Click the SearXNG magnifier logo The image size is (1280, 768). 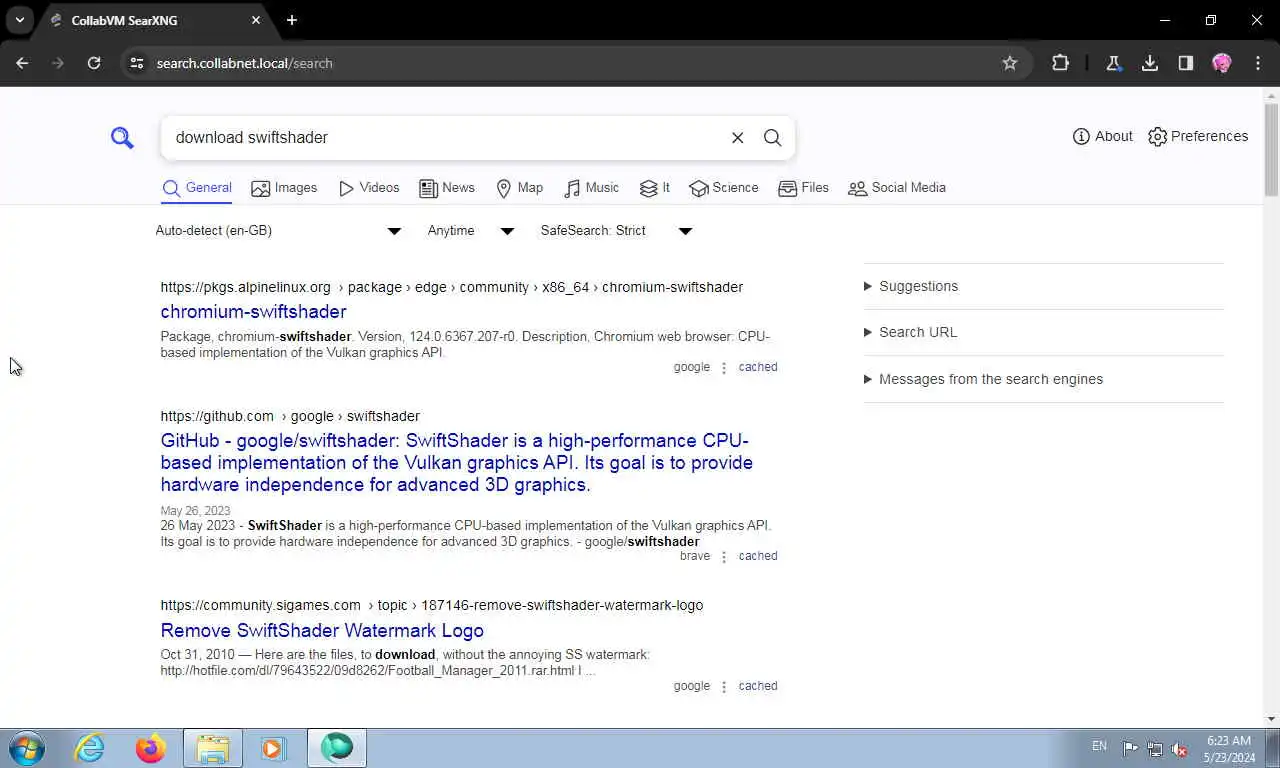pos(122,137)
